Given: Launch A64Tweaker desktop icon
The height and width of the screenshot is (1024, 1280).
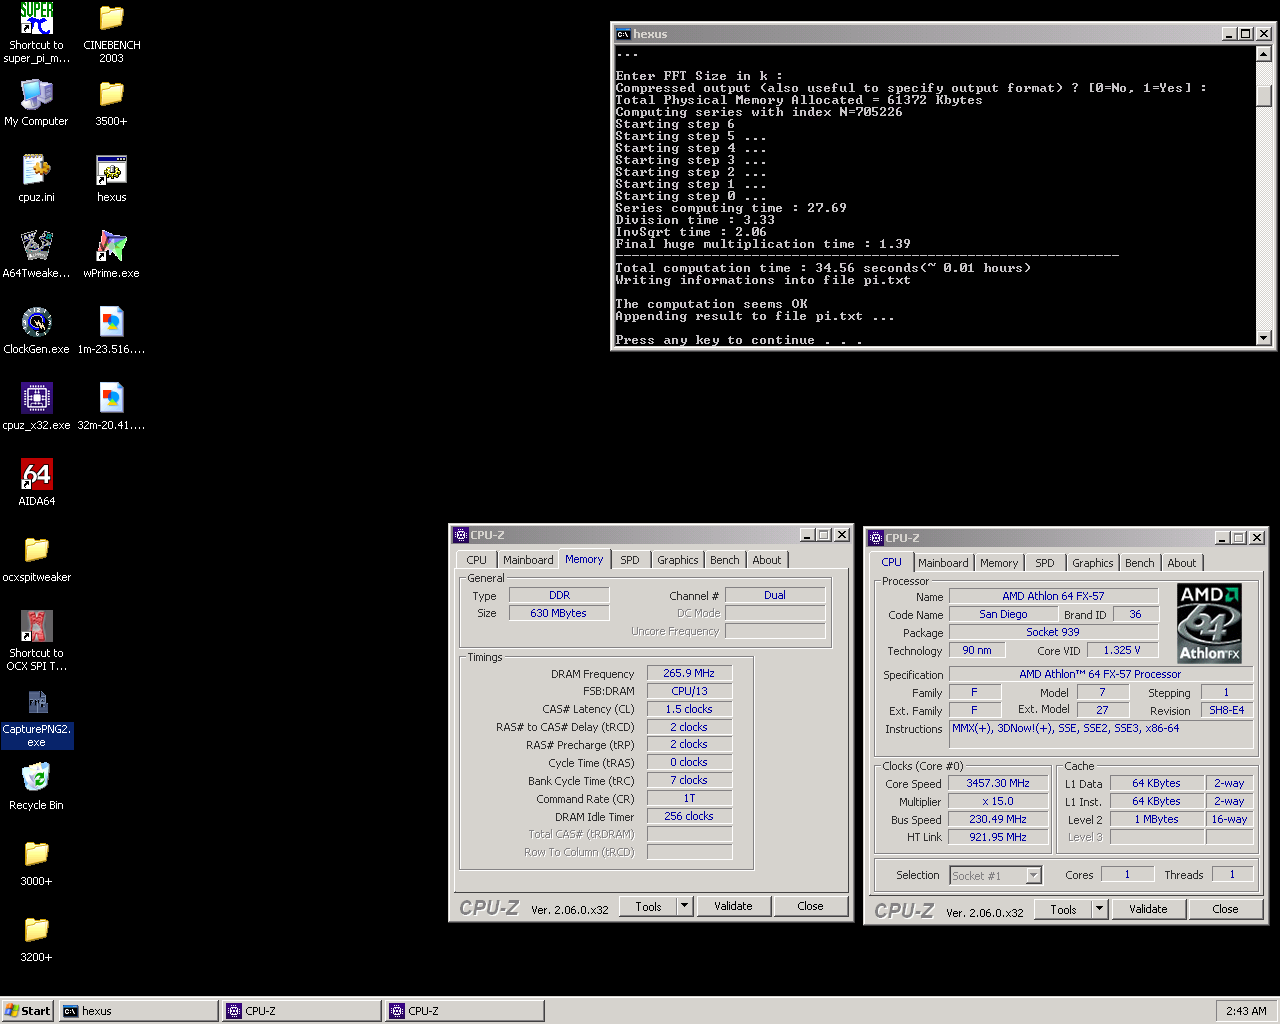Looking at the screenshot, I should (x=36, y=246).
